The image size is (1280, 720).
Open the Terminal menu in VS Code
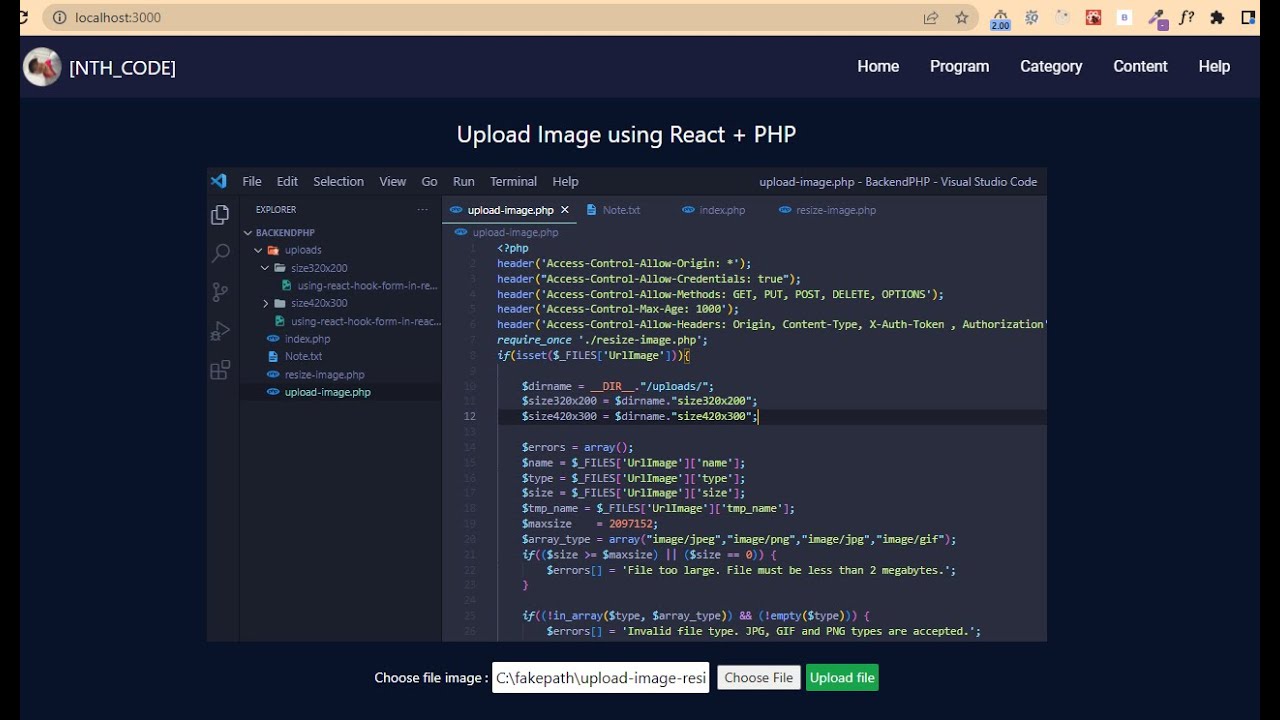(x=514, y=181)
